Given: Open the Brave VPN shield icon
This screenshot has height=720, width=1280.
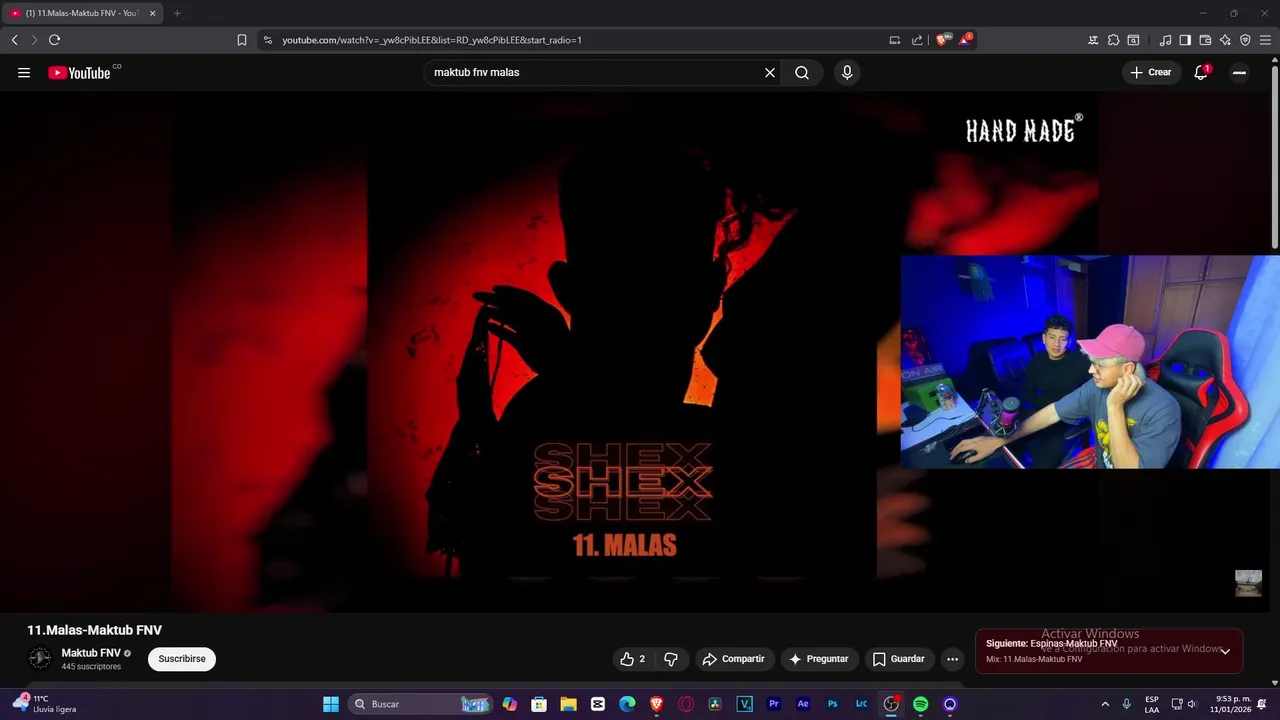Looking at the screenshot, I should click(x=1245, y=40).
